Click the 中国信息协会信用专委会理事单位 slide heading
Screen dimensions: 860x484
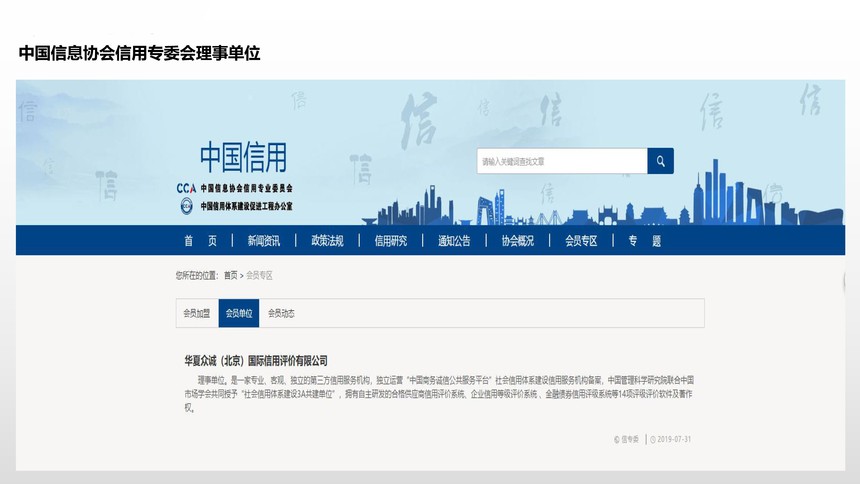coord(139,53)
